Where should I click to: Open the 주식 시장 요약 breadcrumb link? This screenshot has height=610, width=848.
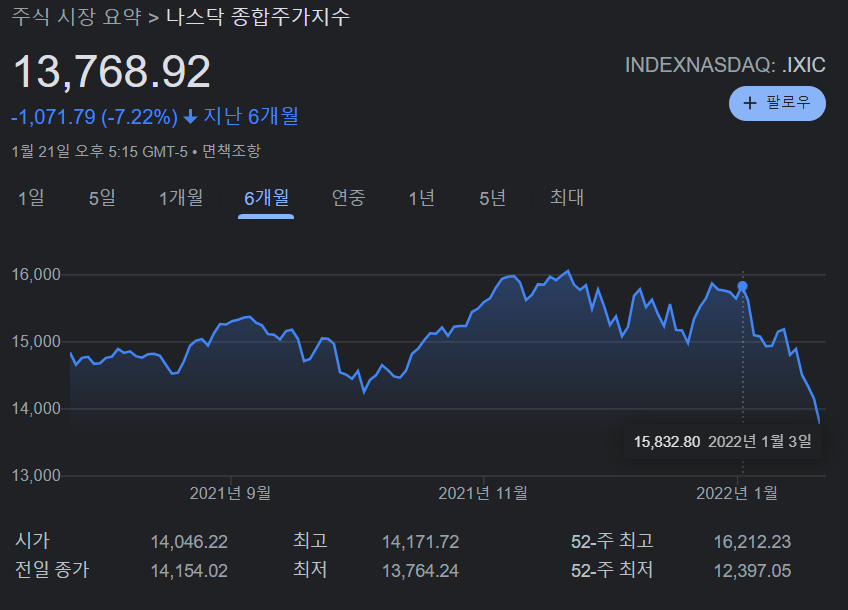[77, 17]
